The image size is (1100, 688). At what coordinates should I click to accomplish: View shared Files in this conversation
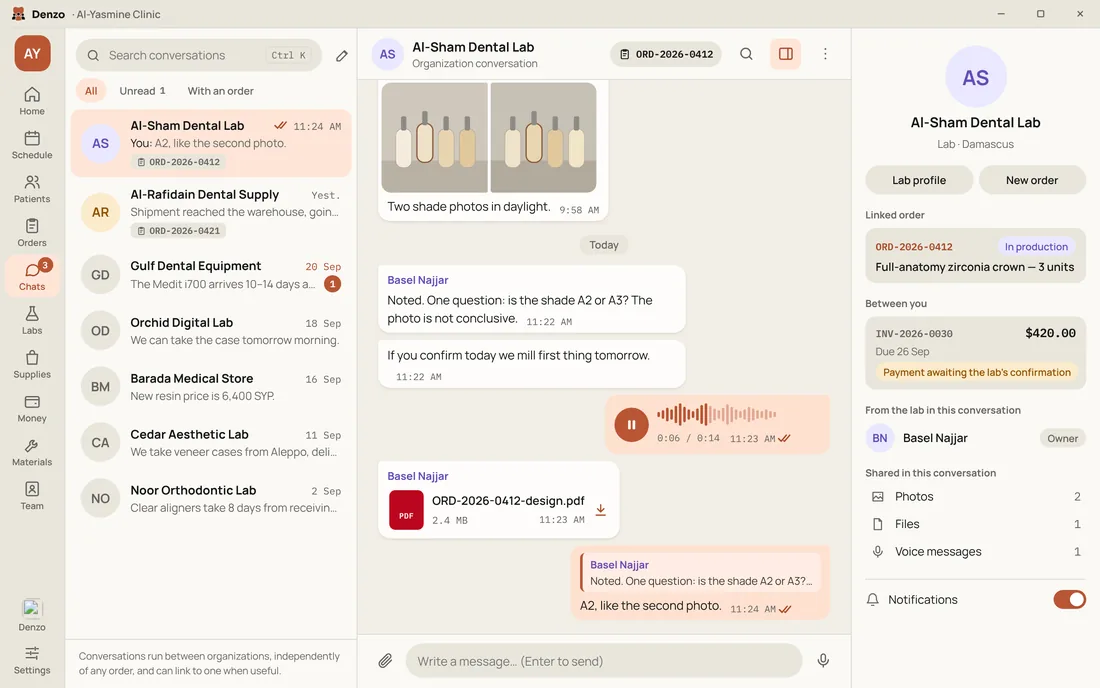pos(975,524)
